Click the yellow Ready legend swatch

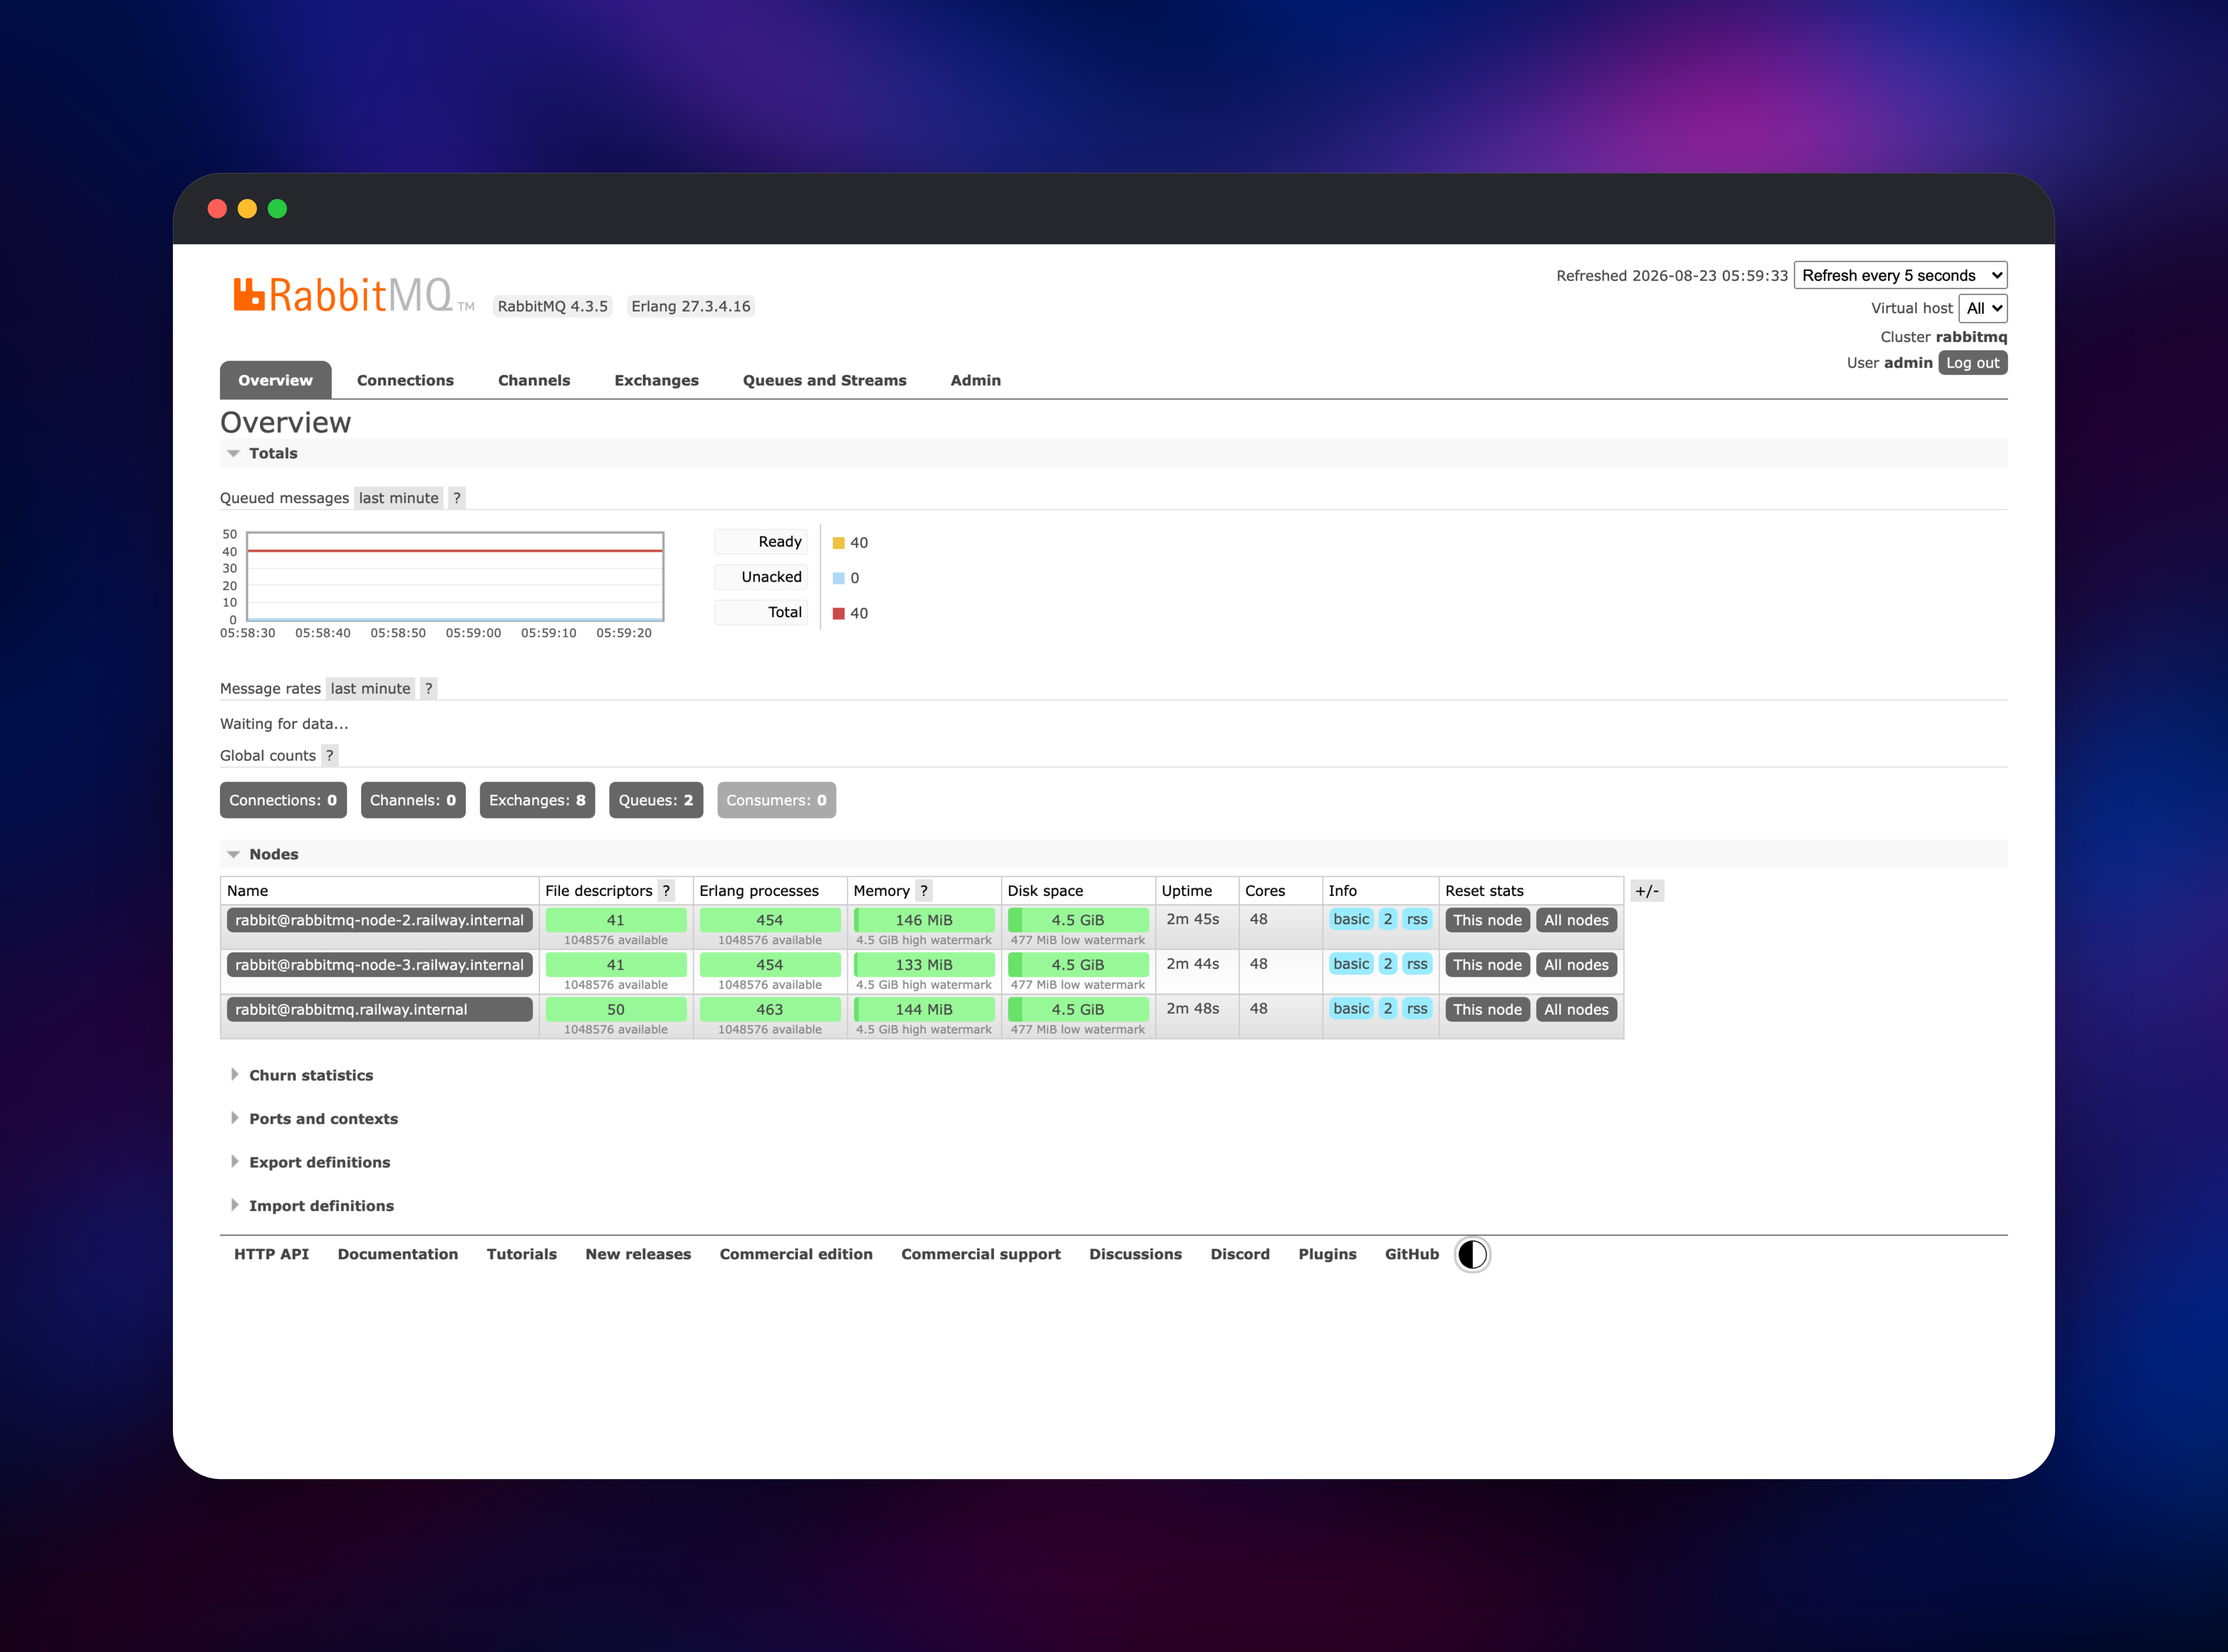point(839,543)
